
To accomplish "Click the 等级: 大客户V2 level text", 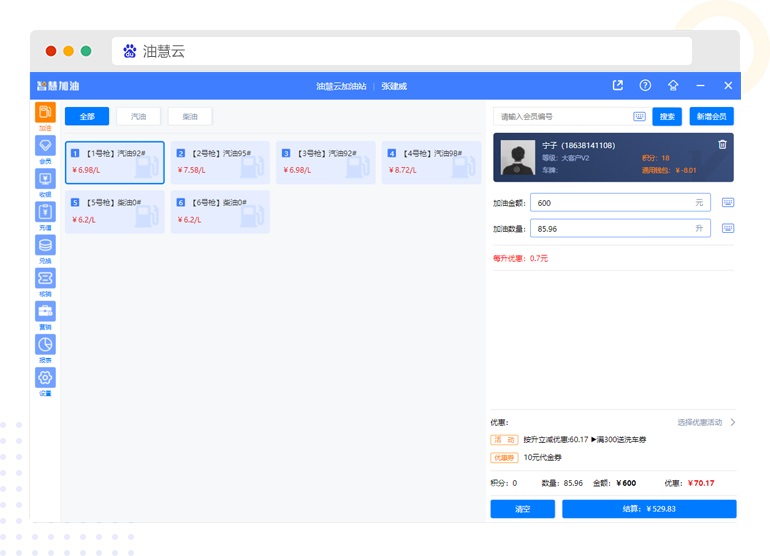I will [566, 158].
